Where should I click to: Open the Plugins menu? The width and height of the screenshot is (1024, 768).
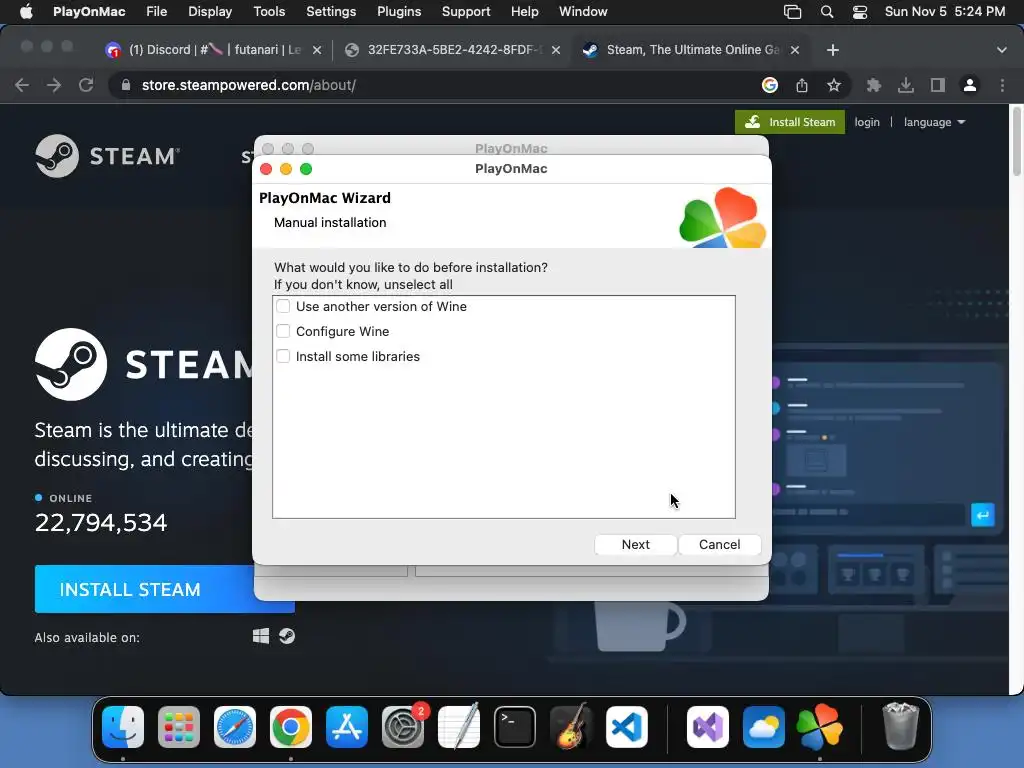pos(399,12)
